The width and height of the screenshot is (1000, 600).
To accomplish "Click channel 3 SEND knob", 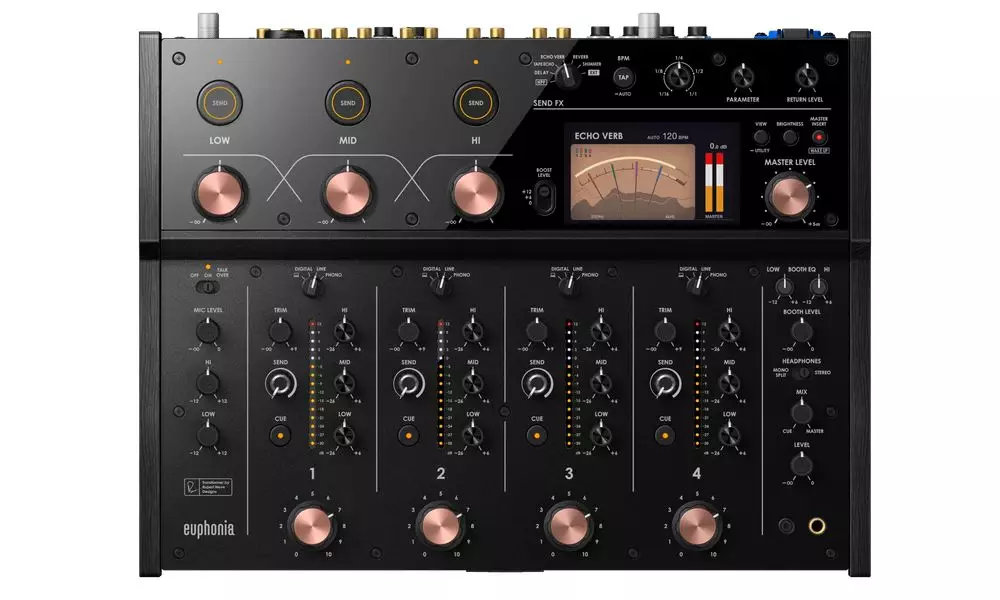I will tap(536, 384).
